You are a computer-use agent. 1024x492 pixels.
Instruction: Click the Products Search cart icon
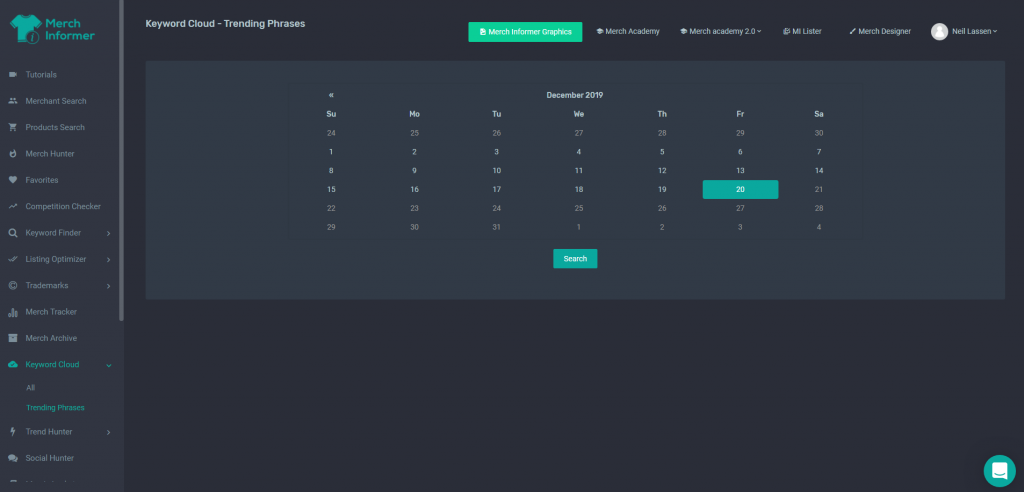click(x=12, y=127)
